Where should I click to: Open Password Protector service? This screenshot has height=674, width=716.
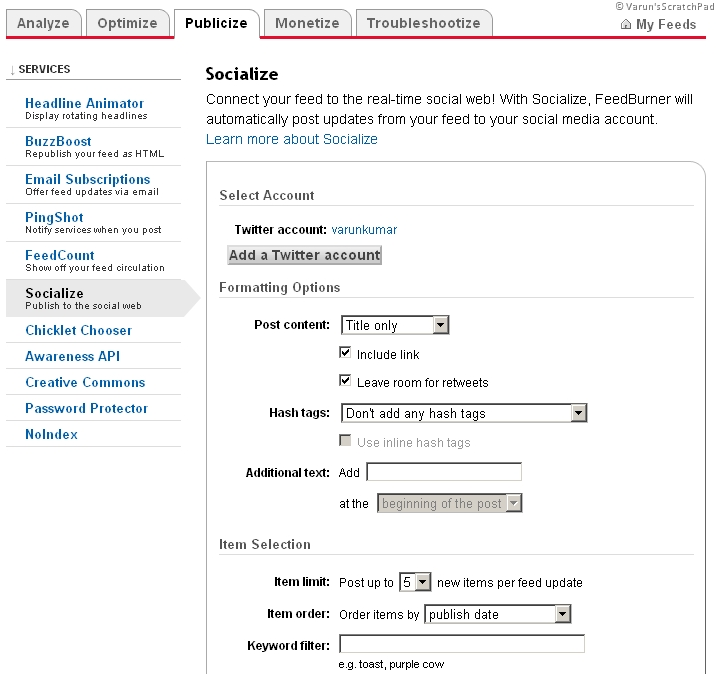87,408
